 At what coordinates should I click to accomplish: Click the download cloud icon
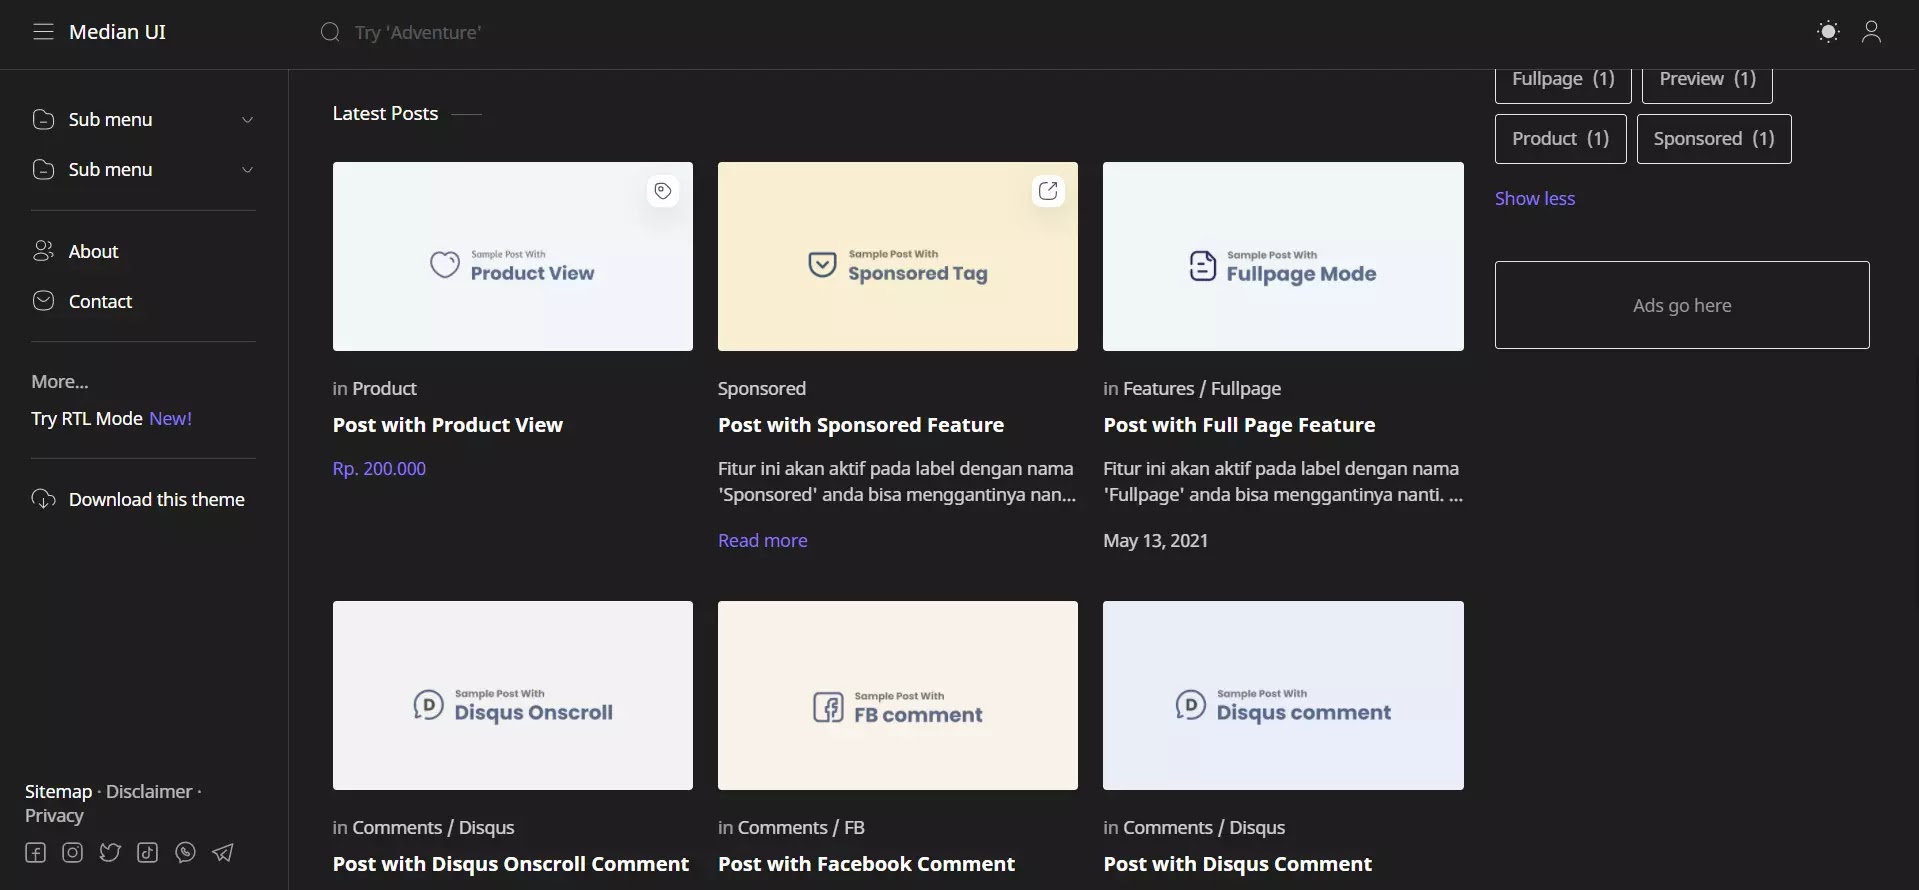(x=43, y=499)
